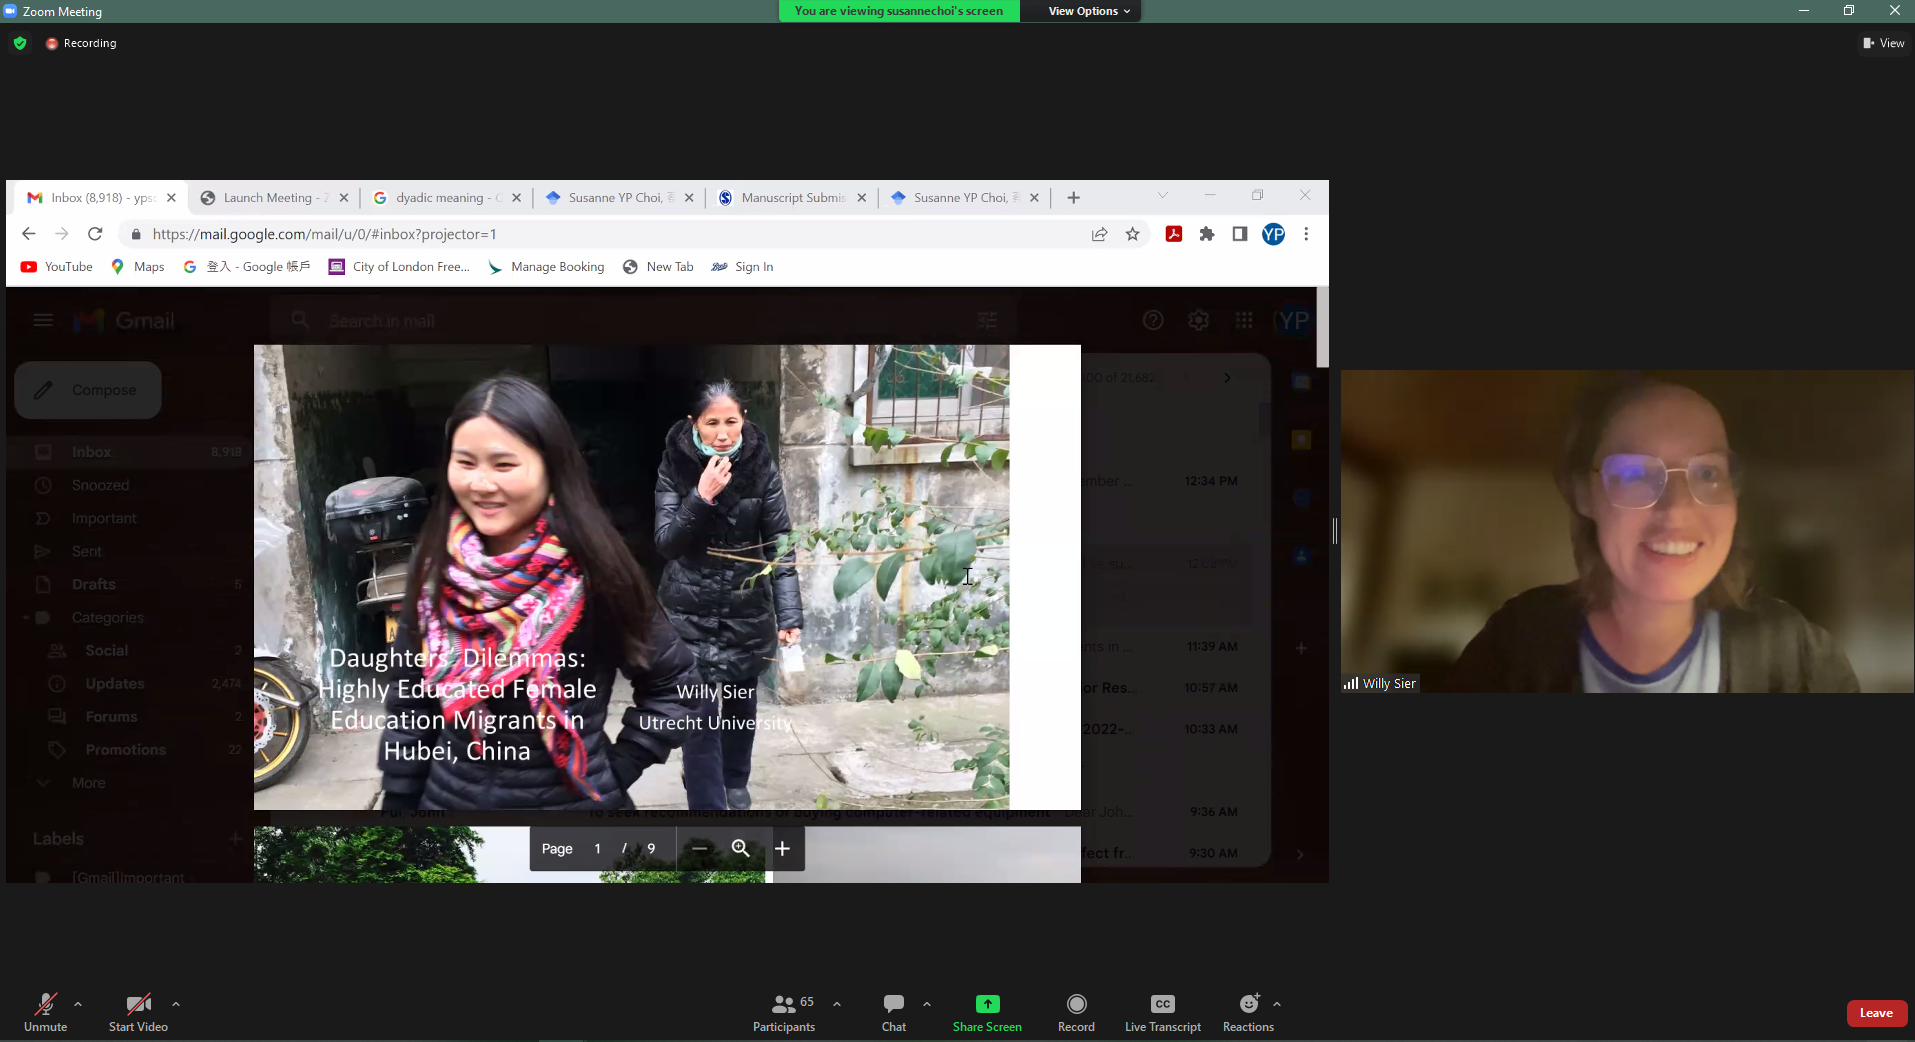
Task: Open the Manage Booking bookmark
Action: [546, 267]
